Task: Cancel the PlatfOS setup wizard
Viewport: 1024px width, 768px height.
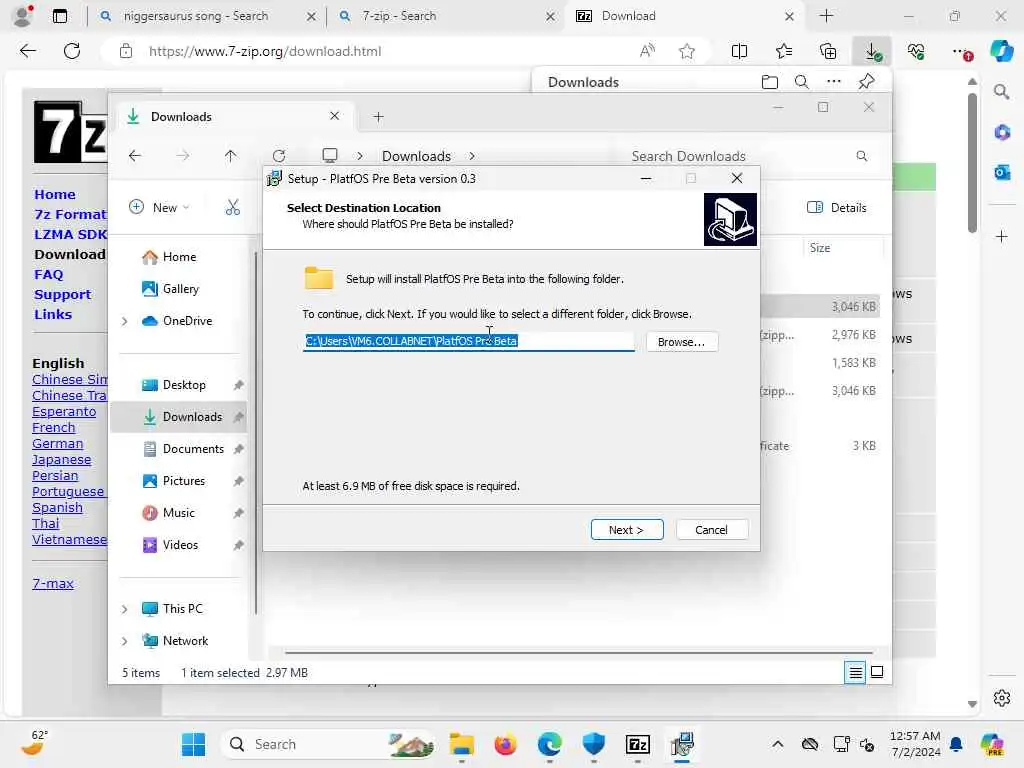Action: click(x=711, y=530)
